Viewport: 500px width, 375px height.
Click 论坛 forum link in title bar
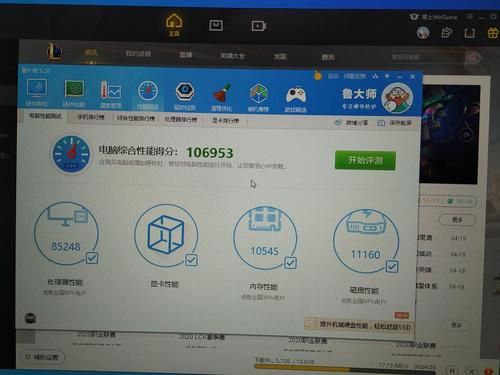[333, 76]
